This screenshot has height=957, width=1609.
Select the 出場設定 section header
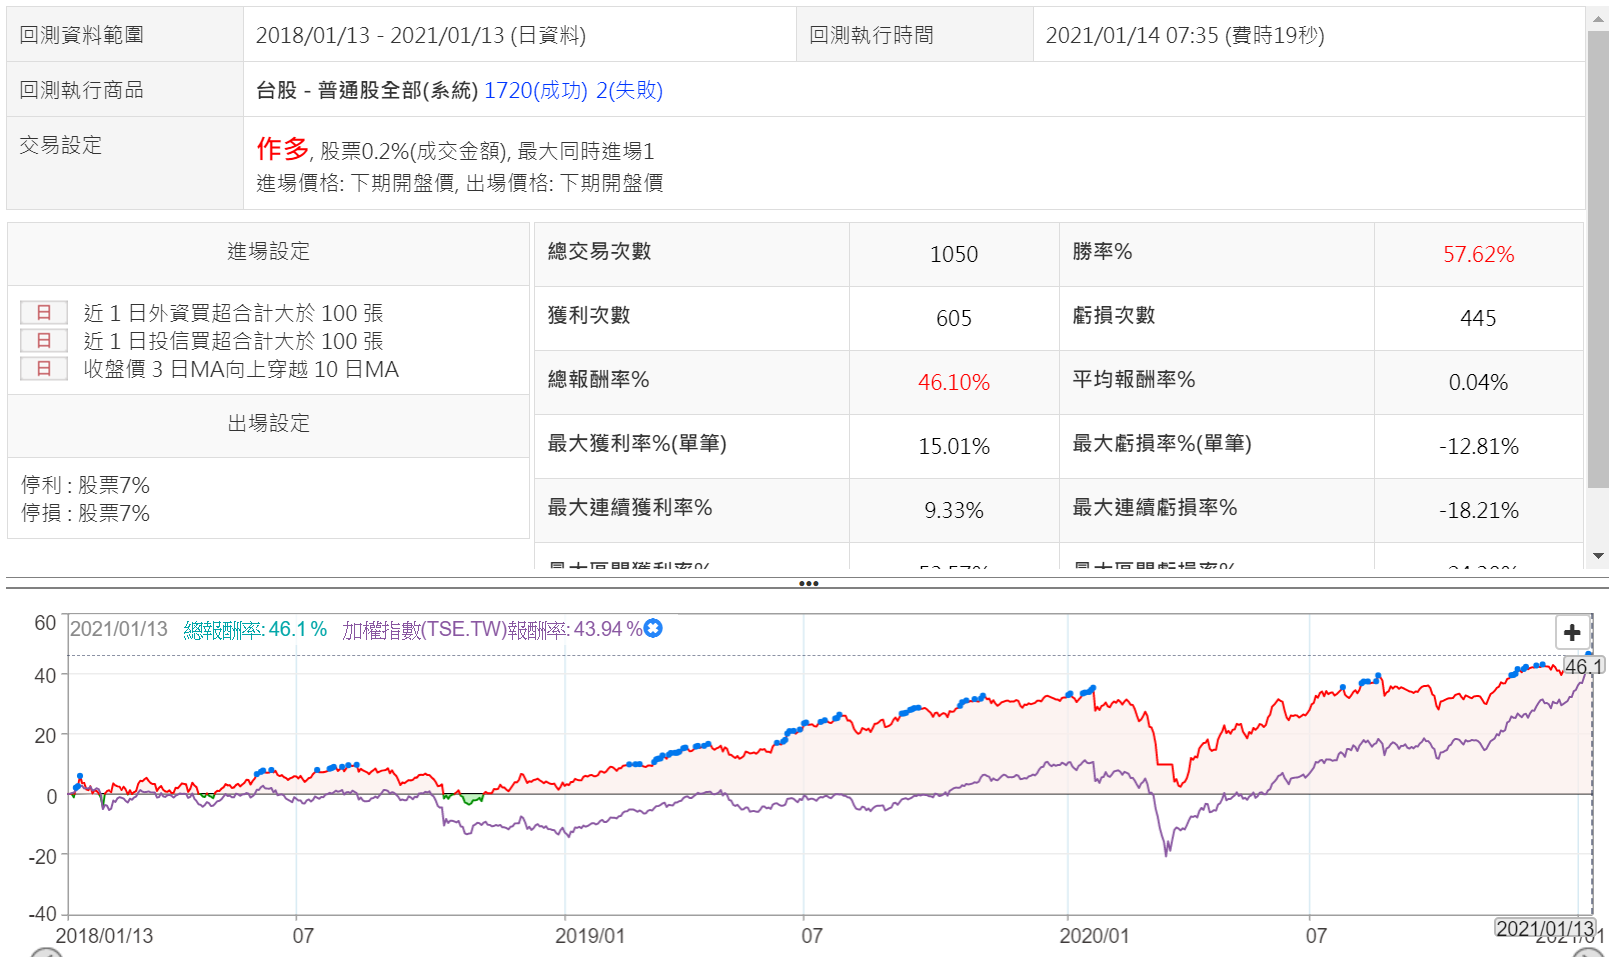268,423
